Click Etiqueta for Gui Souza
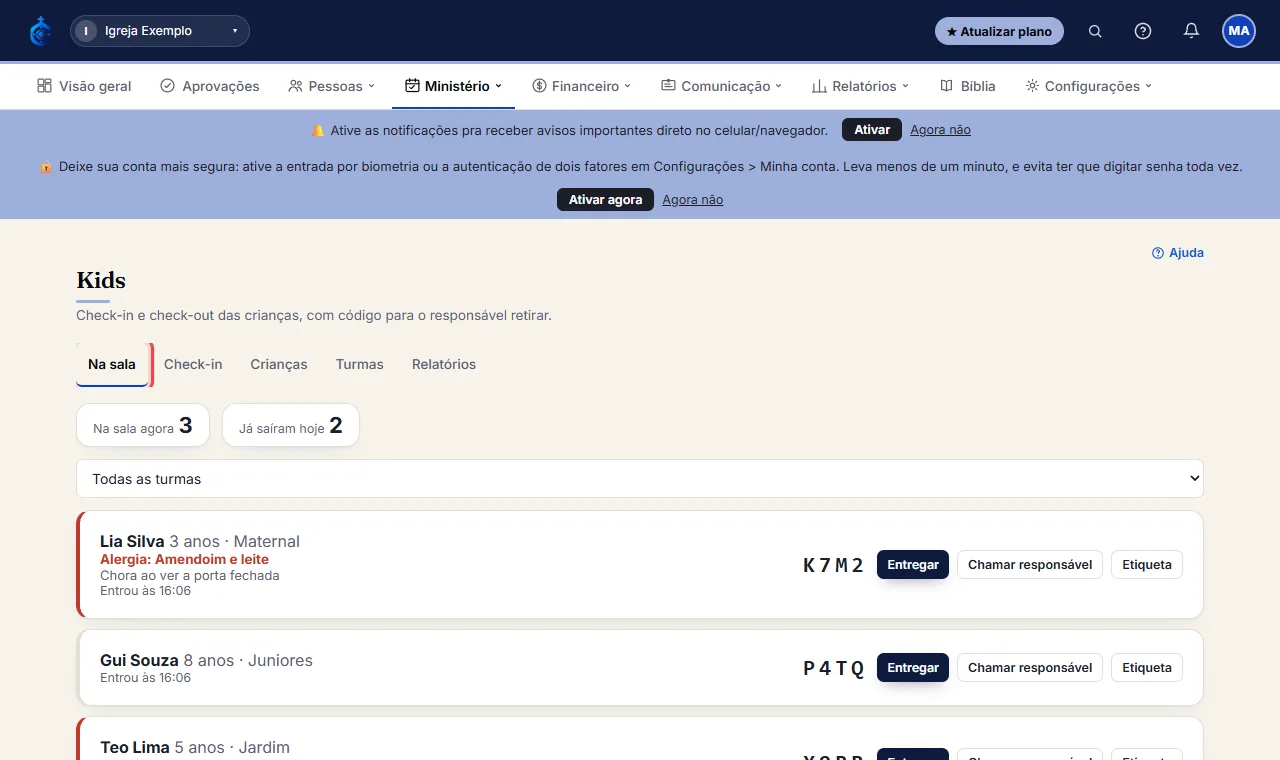The image size is (1280, 760). (1147, 668)
